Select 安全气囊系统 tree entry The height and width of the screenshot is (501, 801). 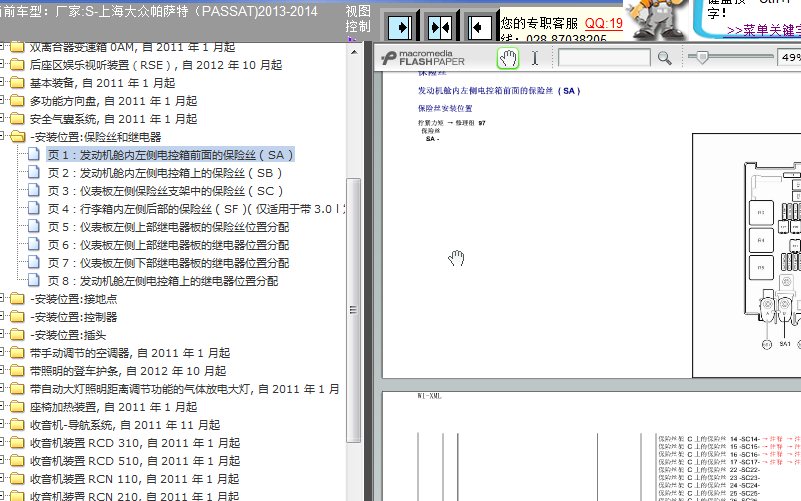(x=113, y=119)
